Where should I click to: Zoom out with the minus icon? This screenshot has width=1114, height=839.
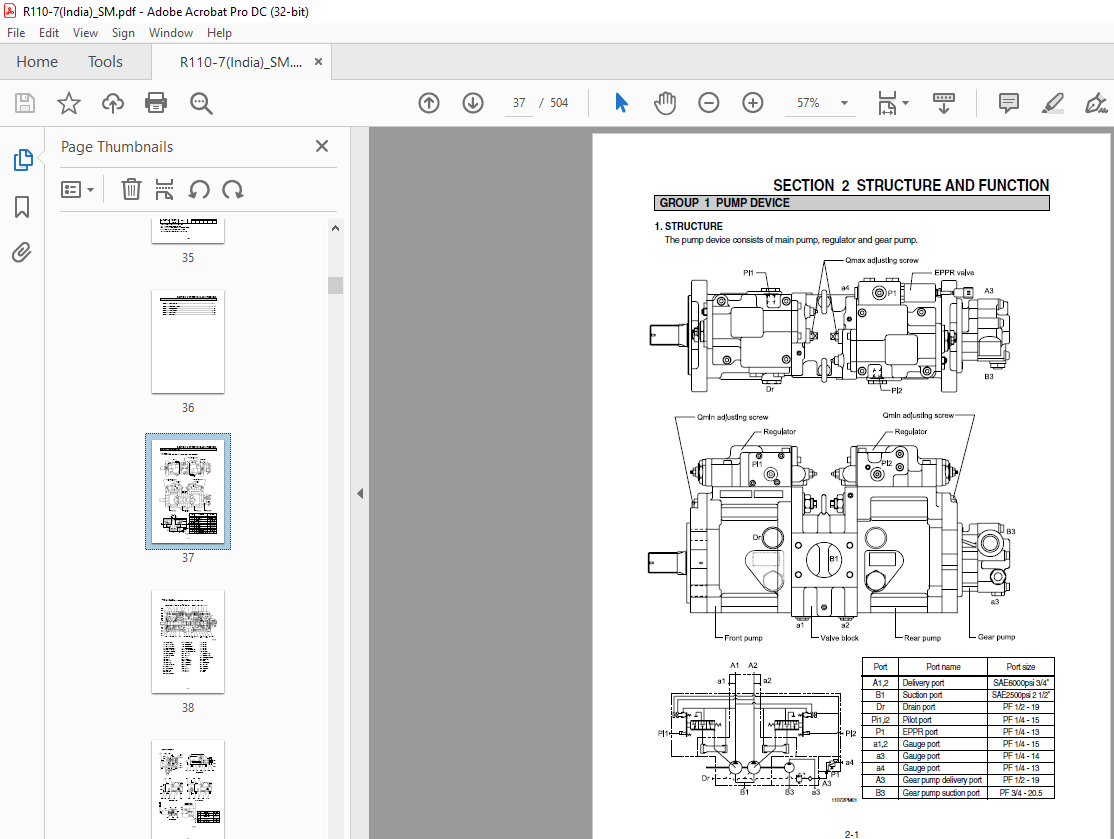(x=708, y=103)
